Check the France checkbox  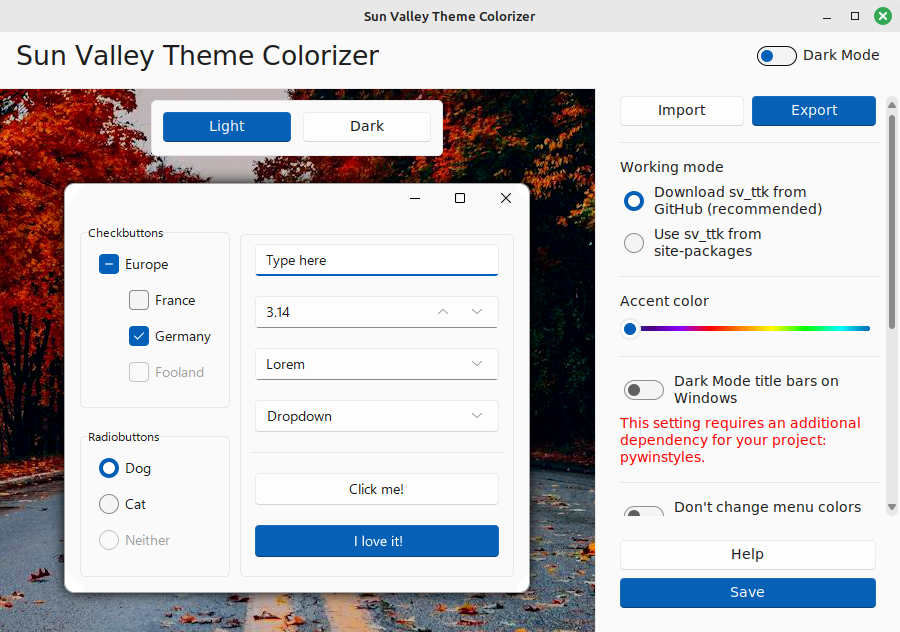pyautogui.click(x=138, y=300)
